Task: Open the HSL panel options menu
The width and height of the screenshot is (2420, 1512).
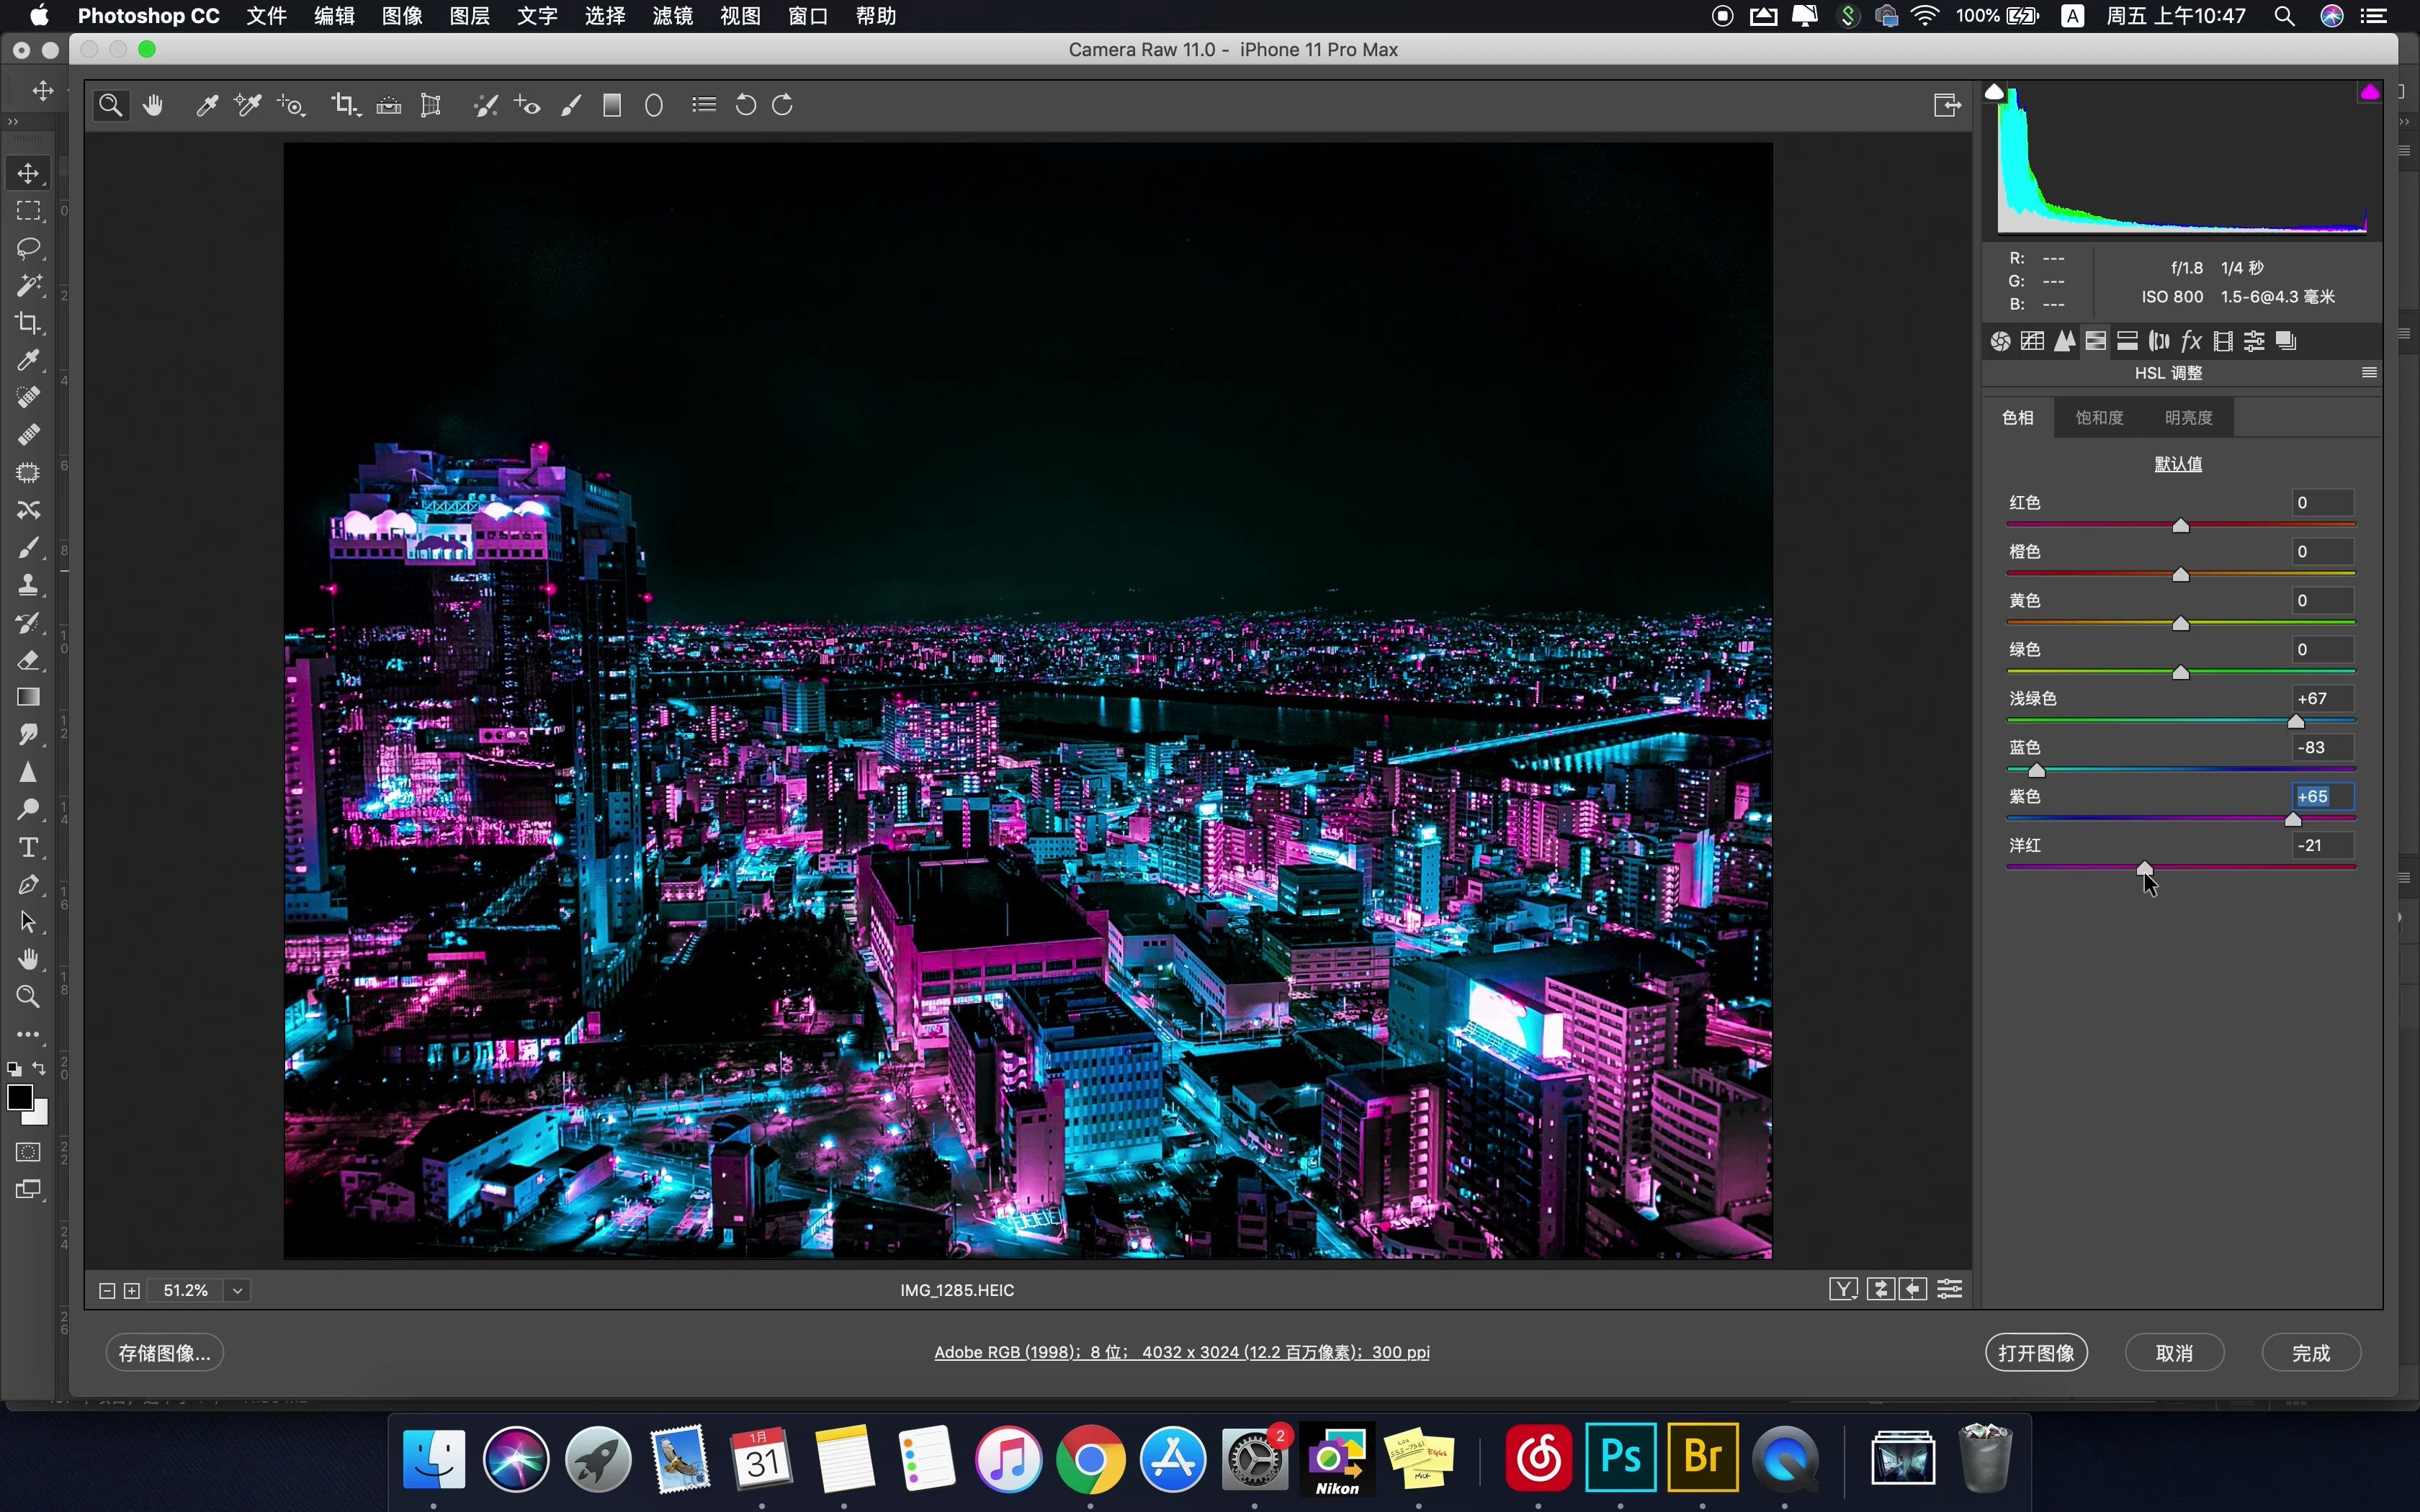Action: [2369, 372]
